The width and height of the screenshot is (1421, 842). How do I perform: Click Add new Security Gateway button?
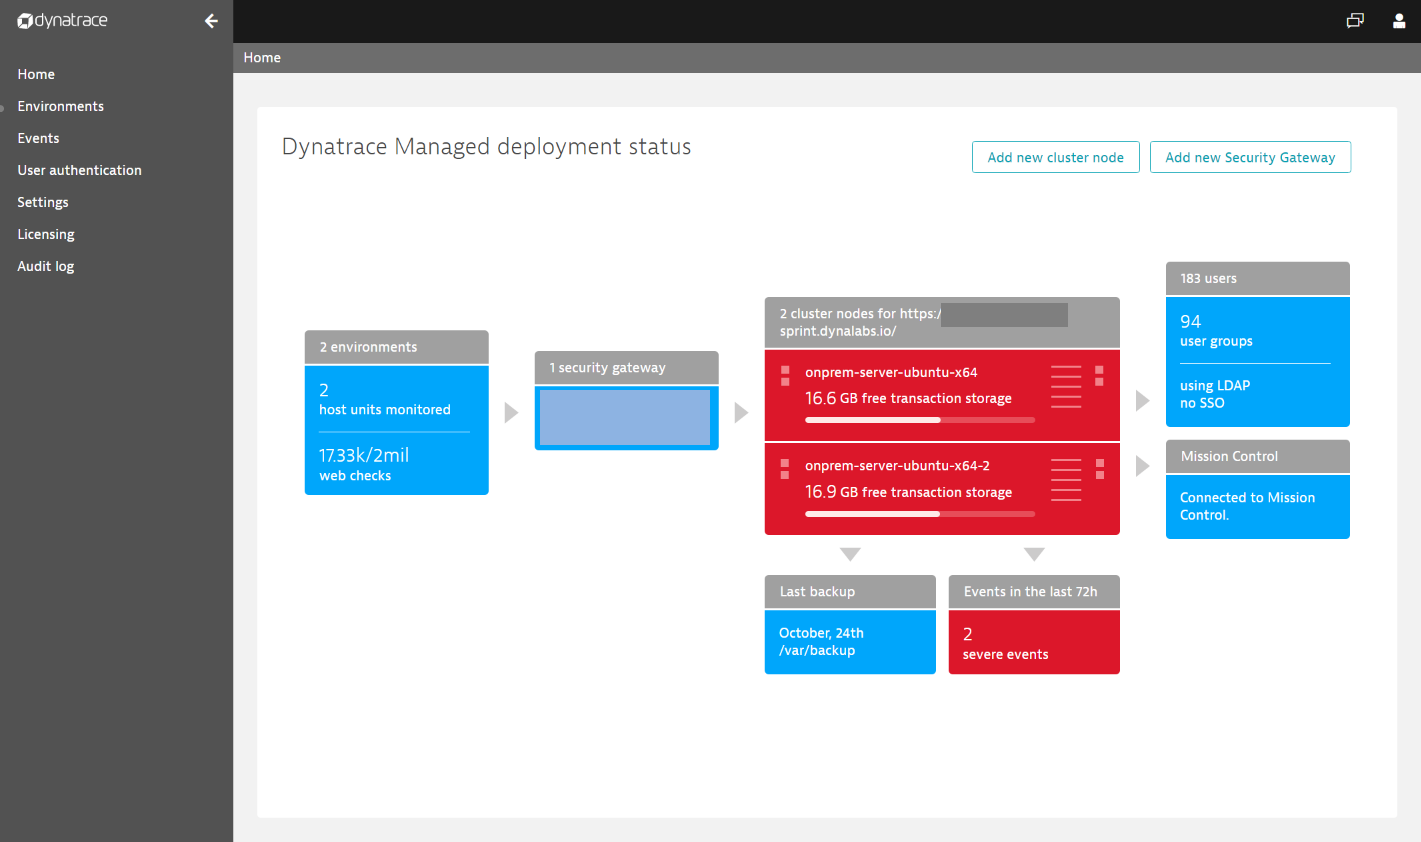point(1250,157)
